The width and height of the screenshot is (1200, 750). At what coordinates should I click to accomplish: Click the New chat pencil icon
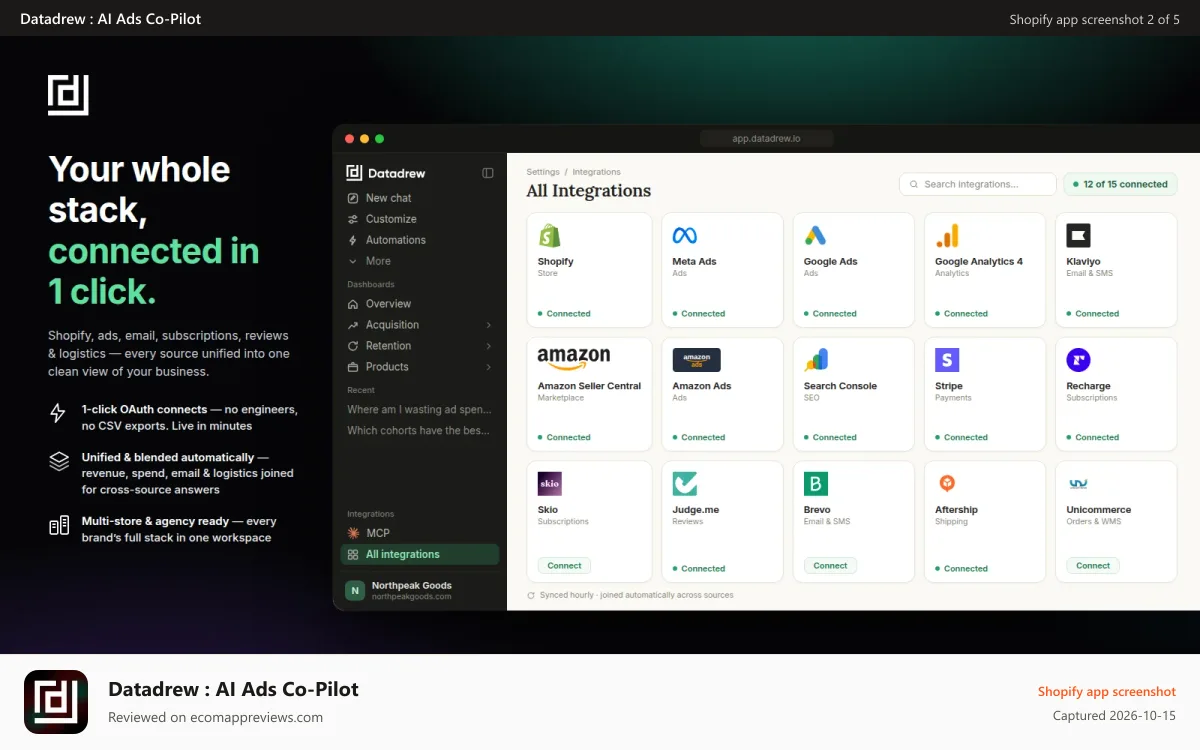click(353, 198)
